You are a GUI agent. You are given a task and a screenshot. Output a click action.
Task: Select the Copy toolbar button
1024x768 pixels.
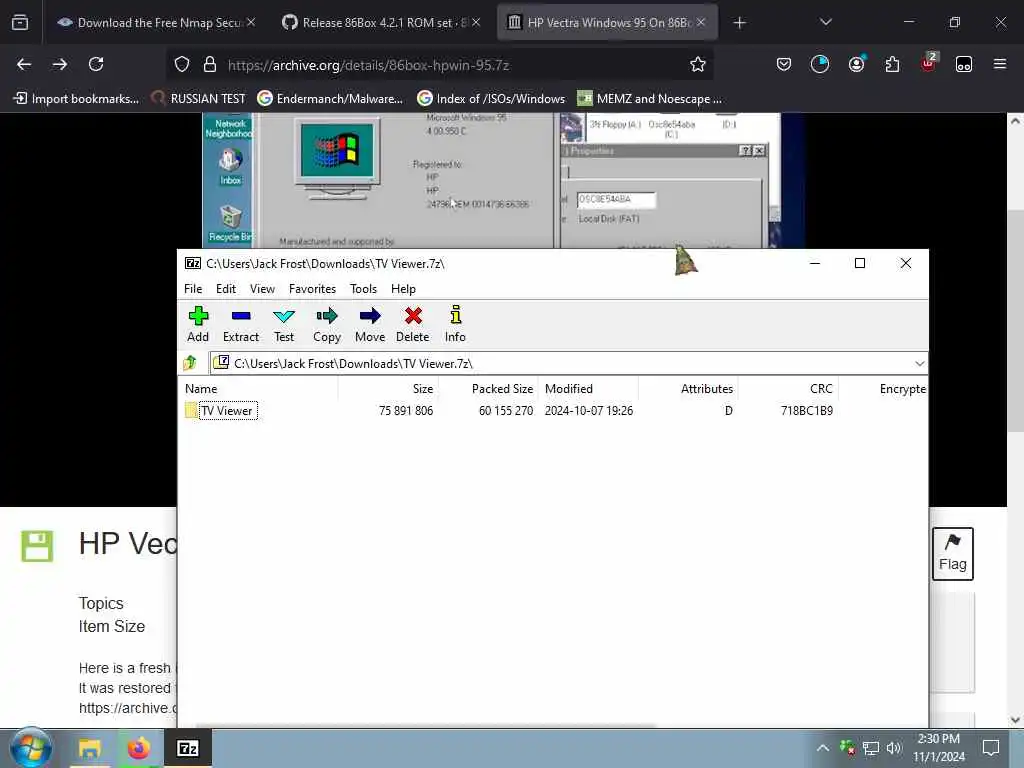[x=327, y=324]
